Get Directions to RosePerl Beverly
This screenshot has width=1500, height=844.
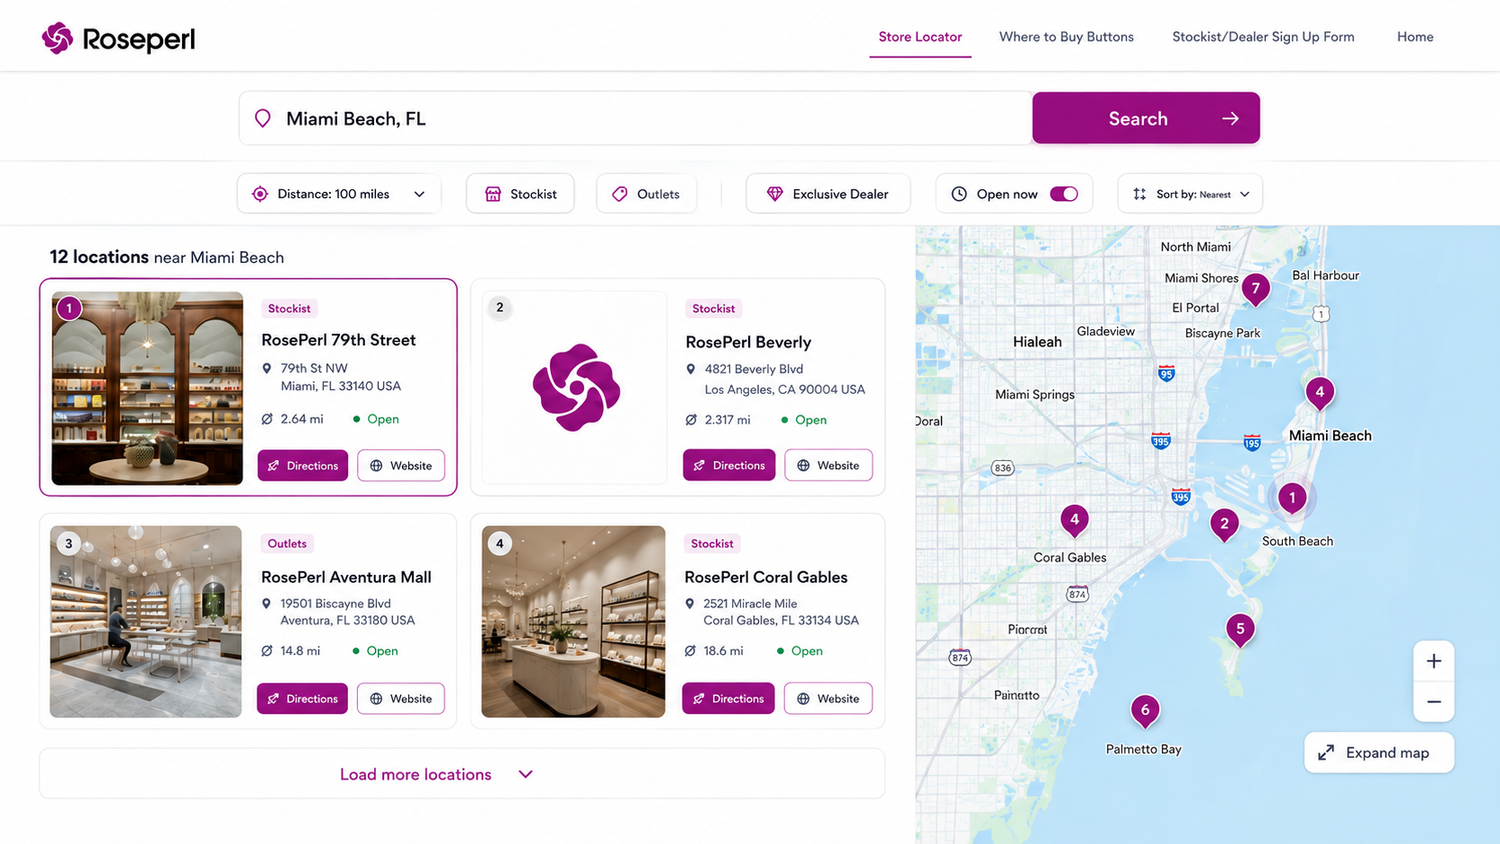[729, 465]
